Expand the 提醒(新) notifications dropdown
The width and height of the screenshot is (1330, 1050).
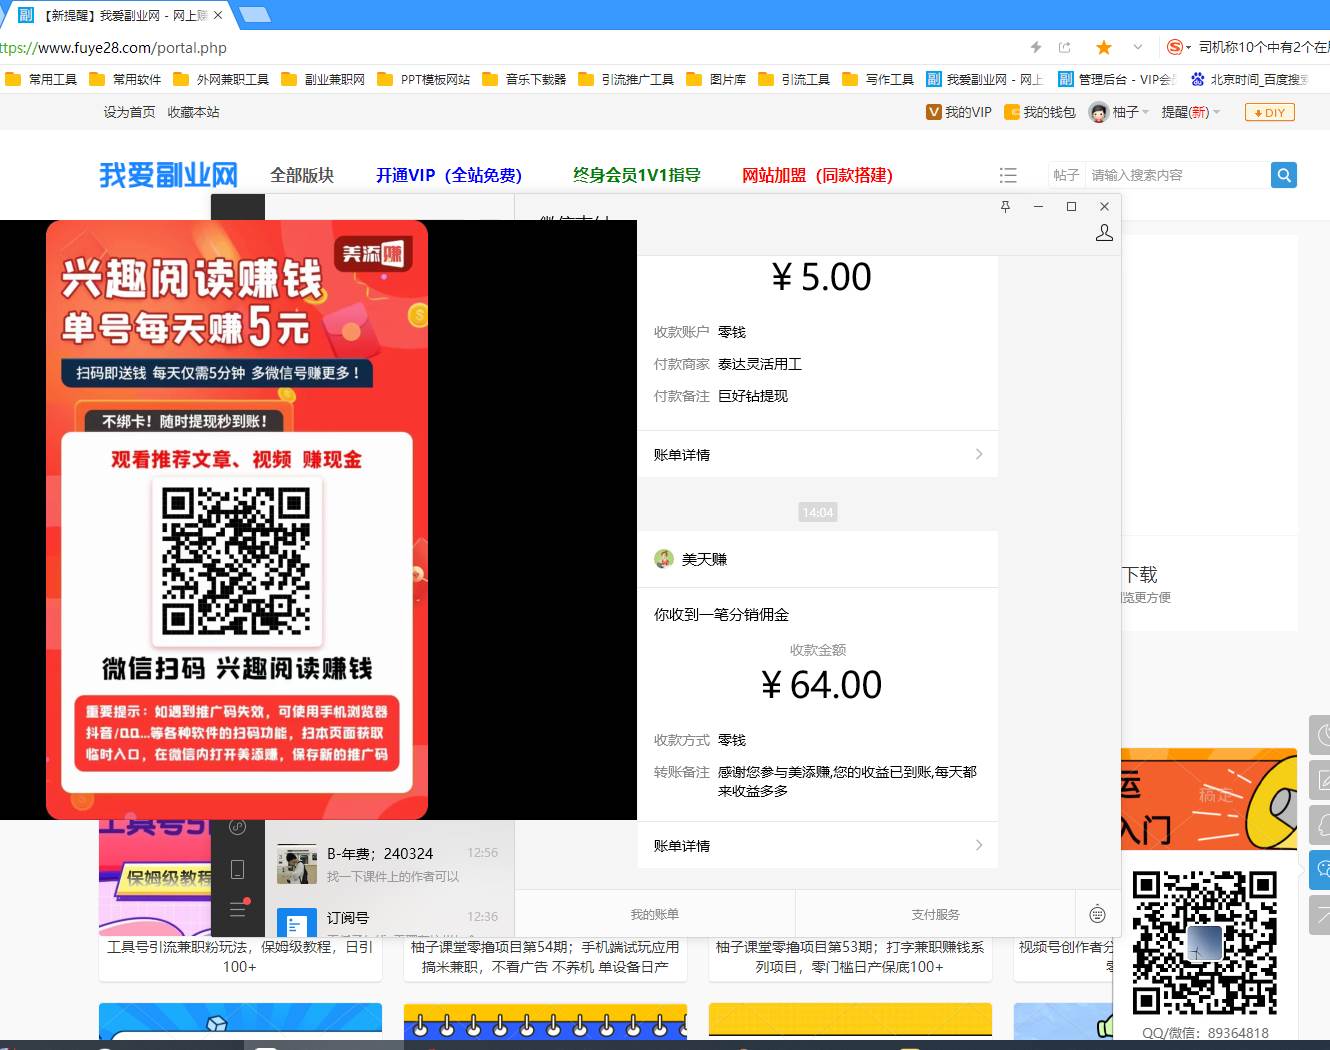(x=1190, y=112)
